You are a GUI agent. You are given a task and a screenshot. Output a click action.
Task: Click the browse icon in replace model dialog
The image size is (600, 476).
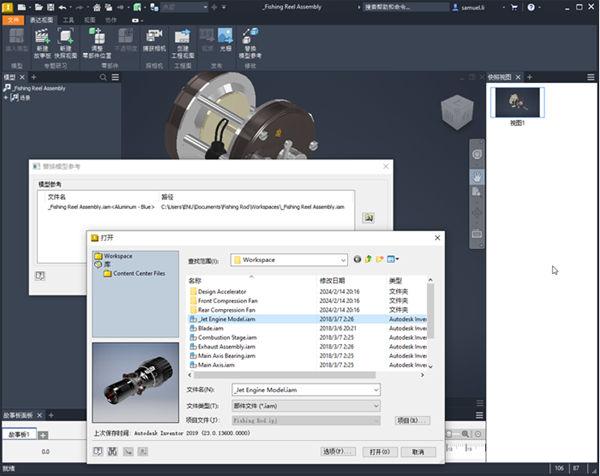(368, 218)
